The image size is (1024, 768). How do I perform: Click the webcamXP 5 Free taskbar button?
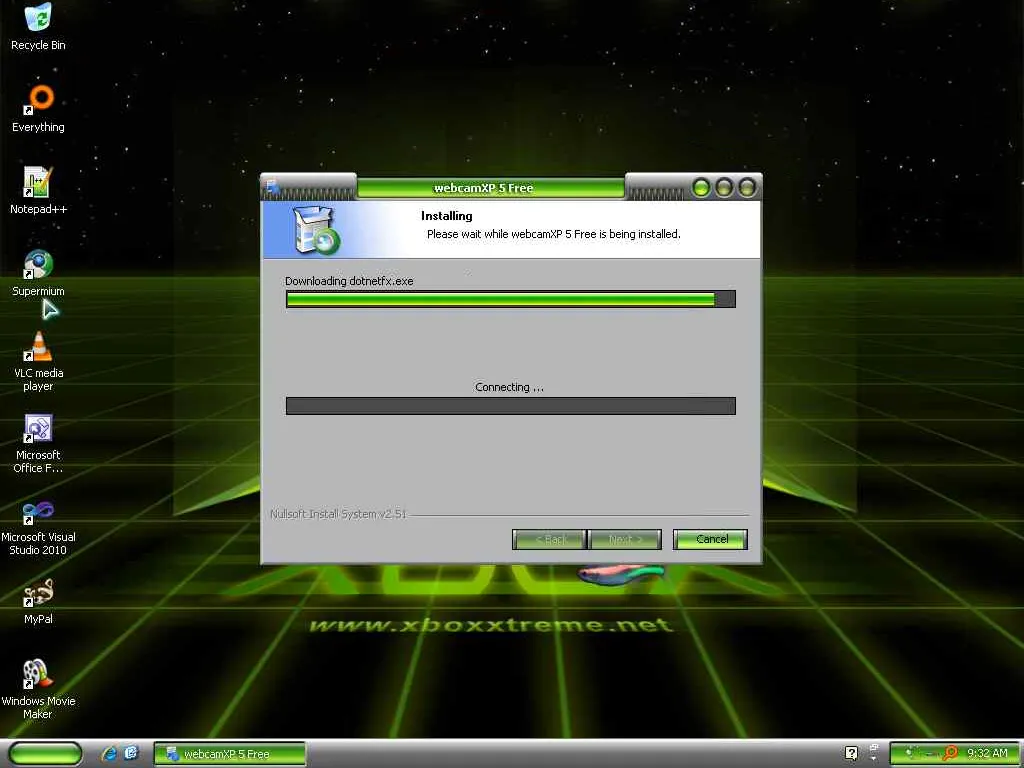(x=230, y=754)
